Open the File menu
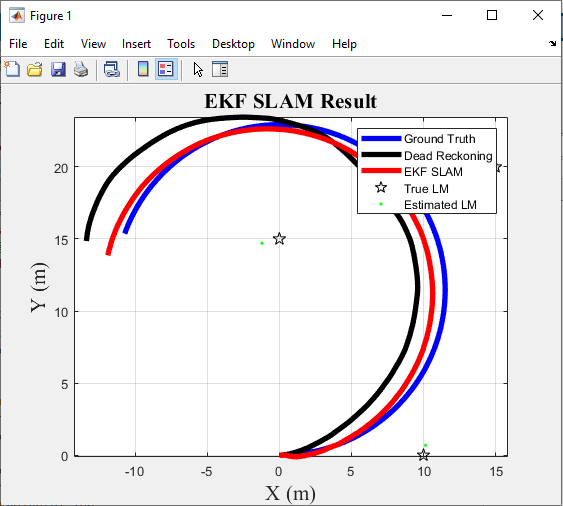563x506 pixels. (18, 44)
